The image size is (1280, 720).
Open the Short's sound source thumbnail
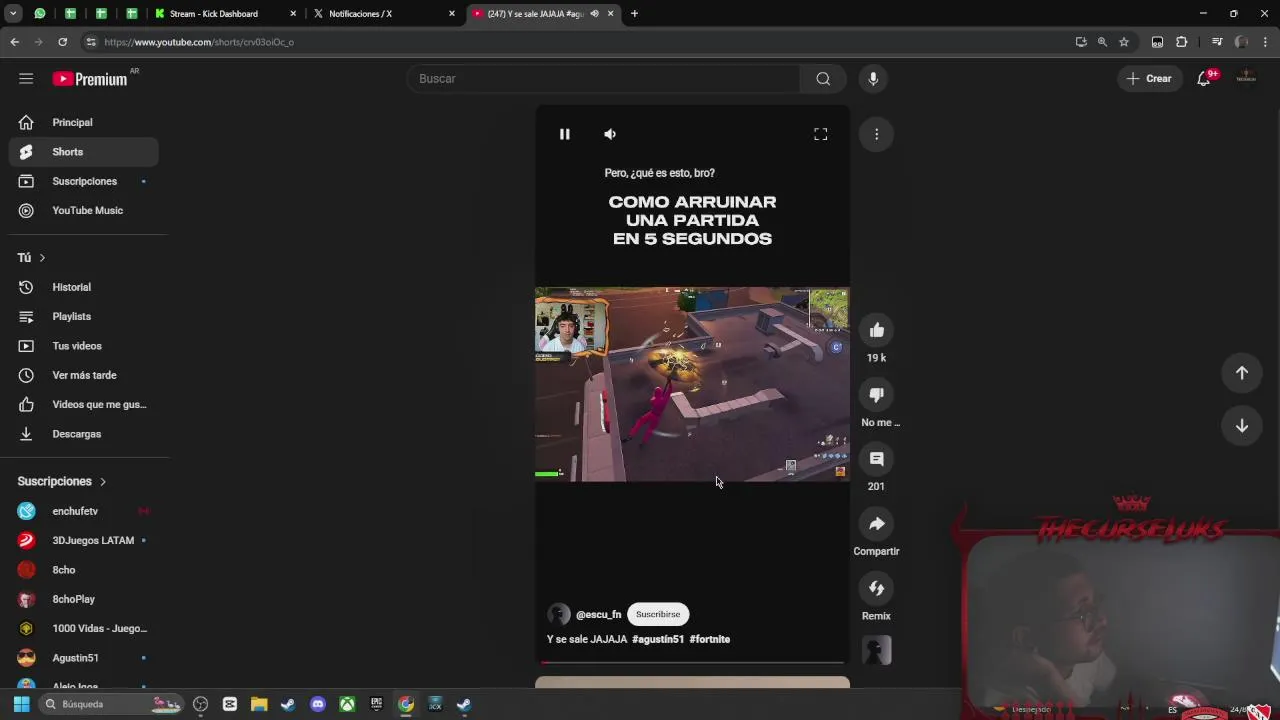[x=876, y=651]
